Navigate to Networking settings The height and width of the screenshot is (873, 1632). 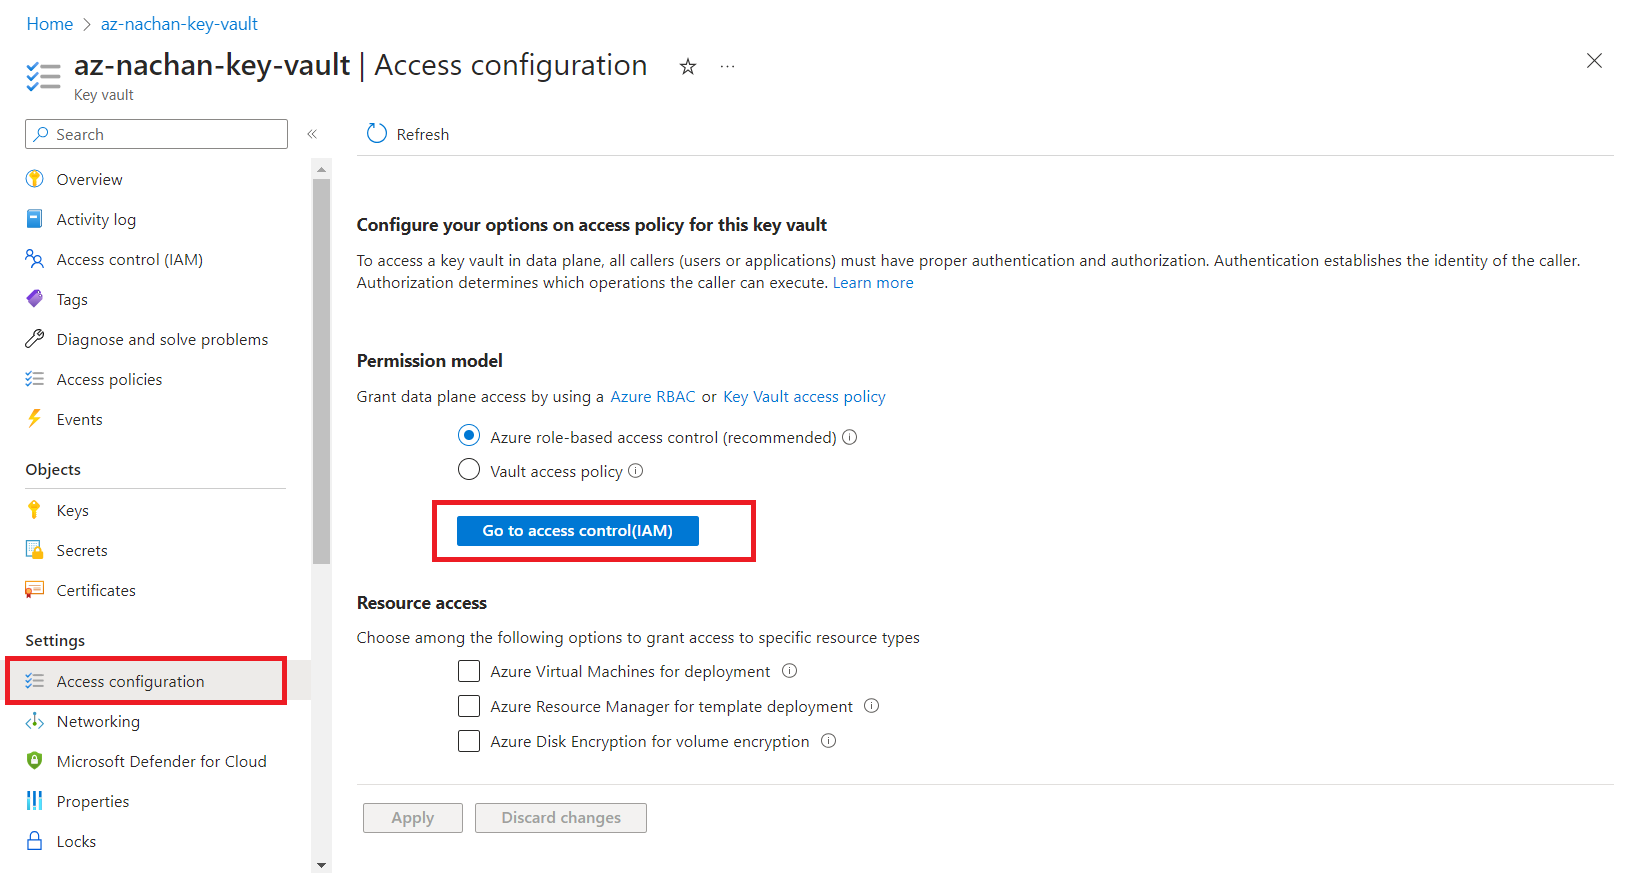pos(98,722)
